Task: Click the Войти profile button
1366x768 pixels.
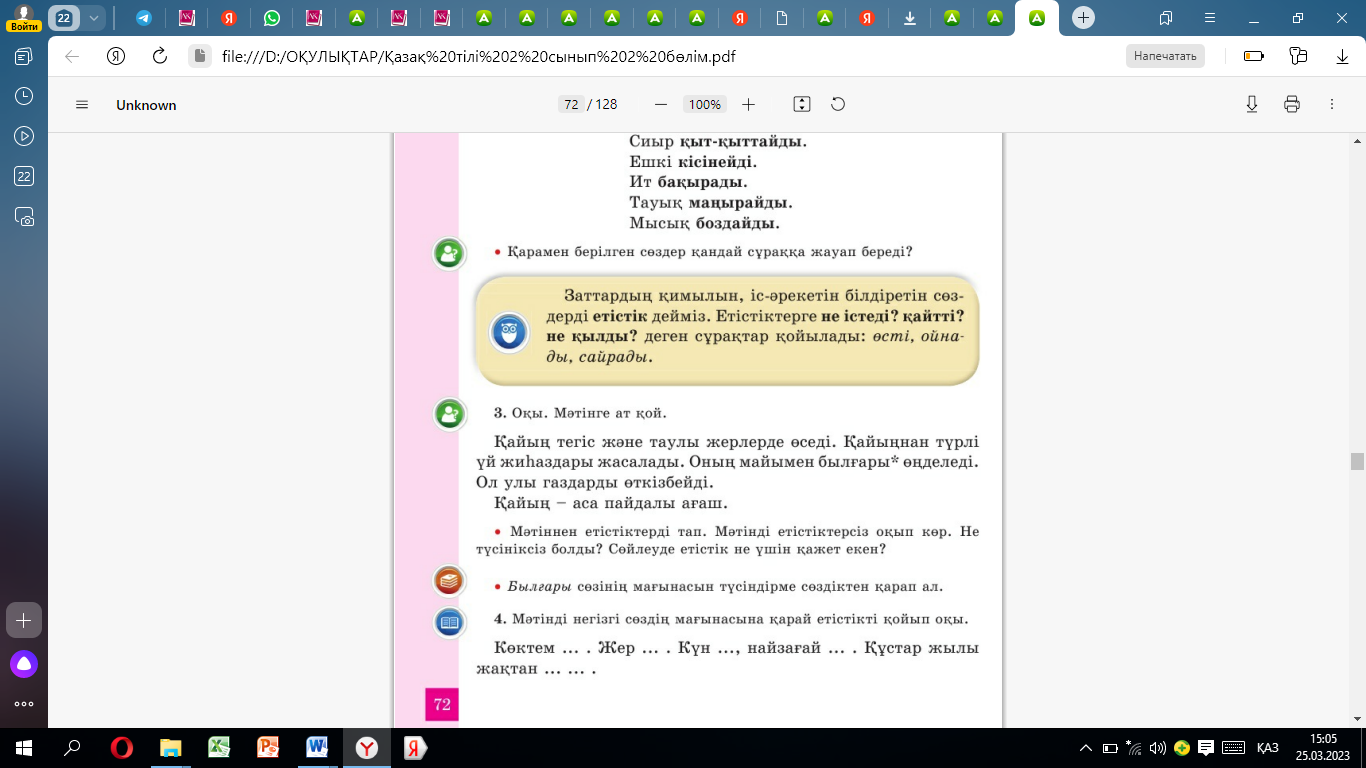Action: pos(22,18)
